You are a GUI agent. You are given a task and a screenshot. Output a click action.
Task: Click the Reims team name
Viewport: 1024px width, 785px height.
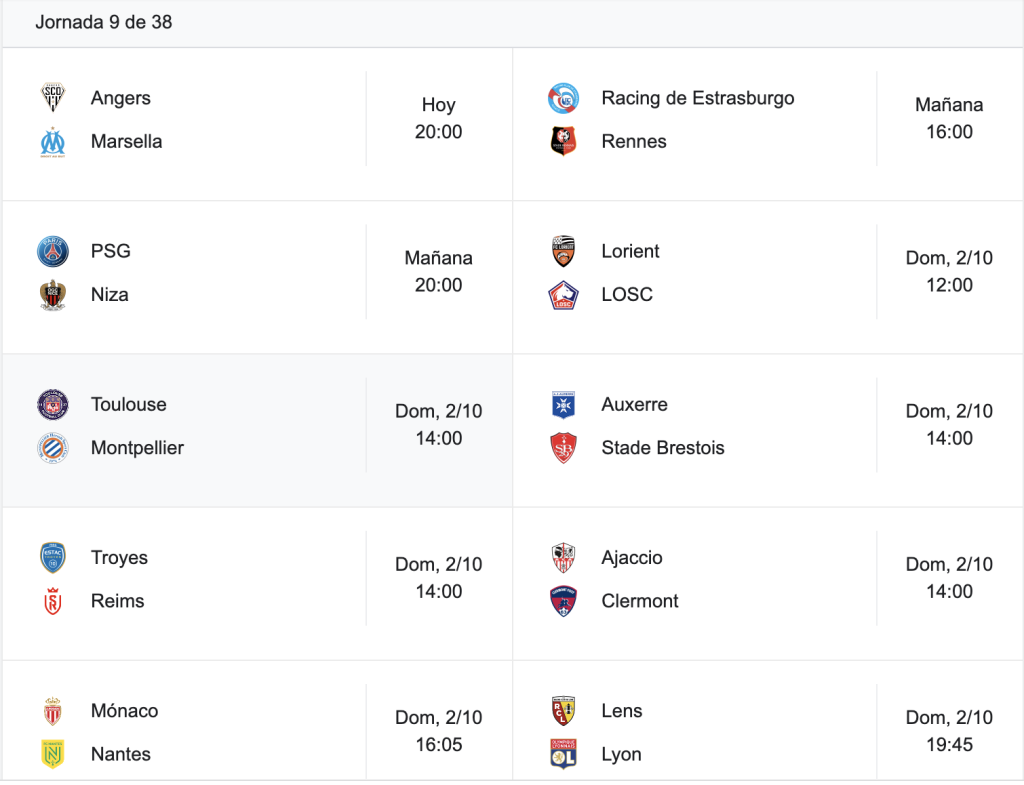tap(118, 601)
